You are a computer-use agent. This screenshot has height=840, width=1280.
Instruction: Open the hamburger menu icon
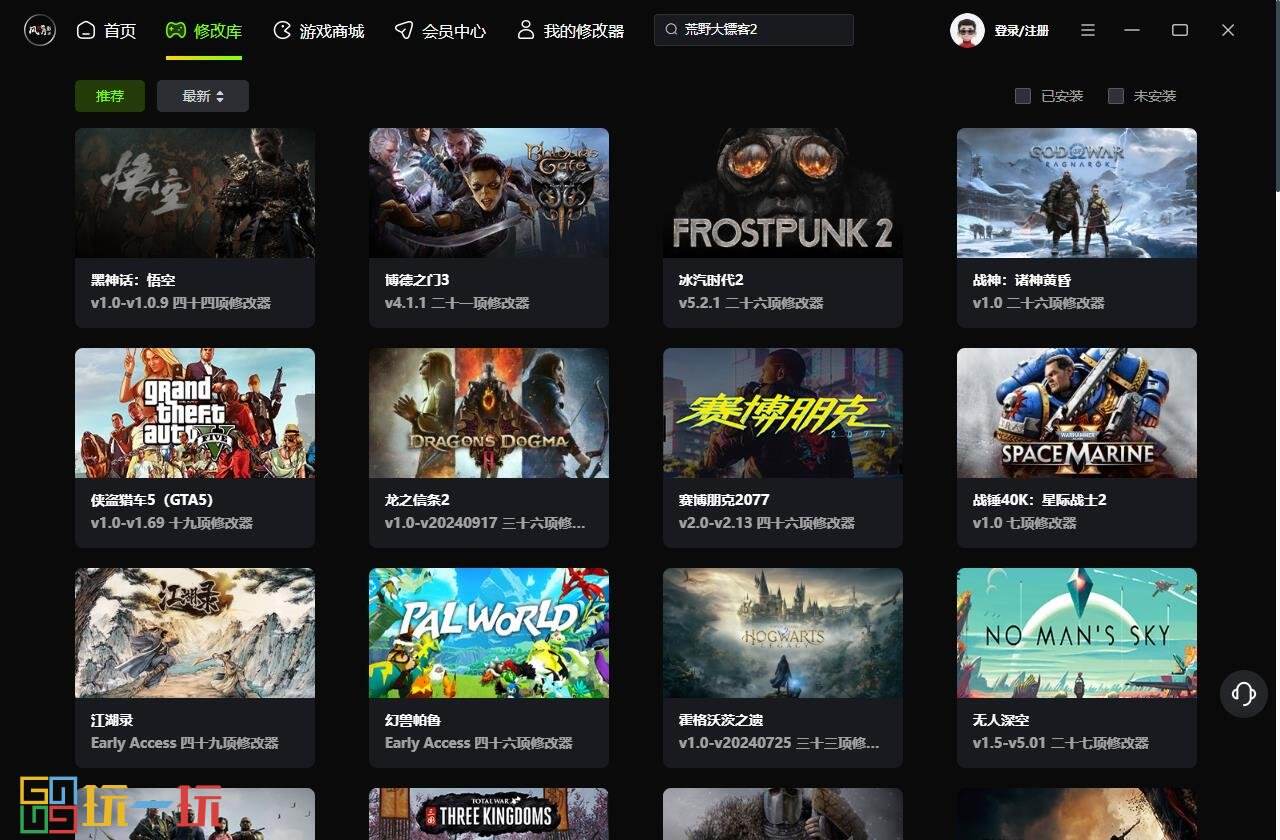[x=1088, y=30]
